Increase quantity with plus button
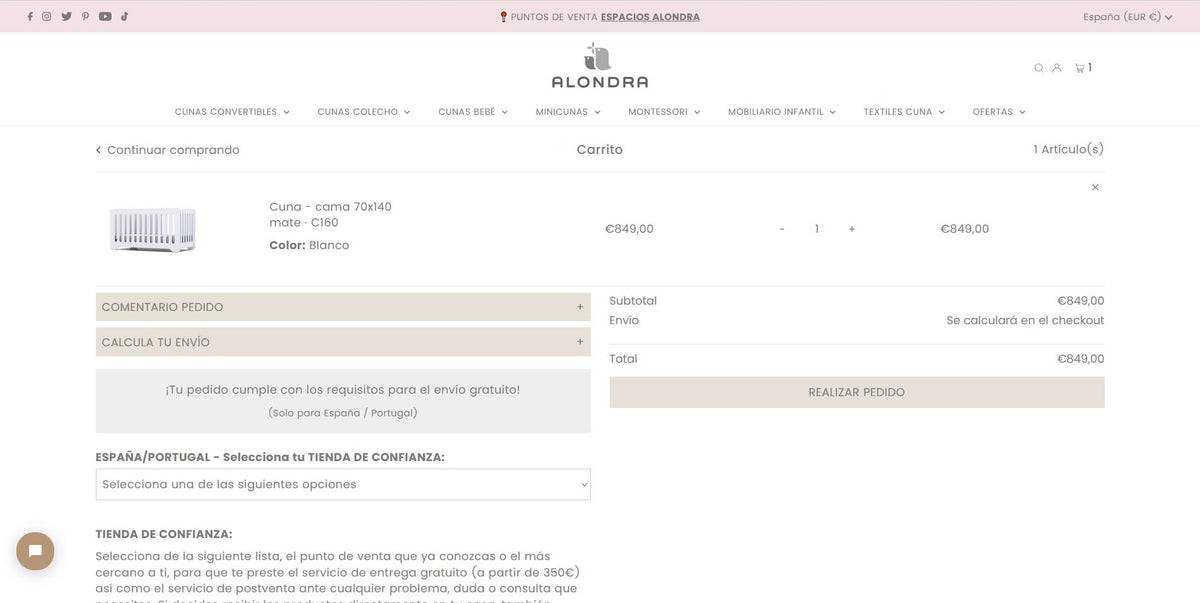The height and width of the screenshot is (603, 1200). (852, 229)
